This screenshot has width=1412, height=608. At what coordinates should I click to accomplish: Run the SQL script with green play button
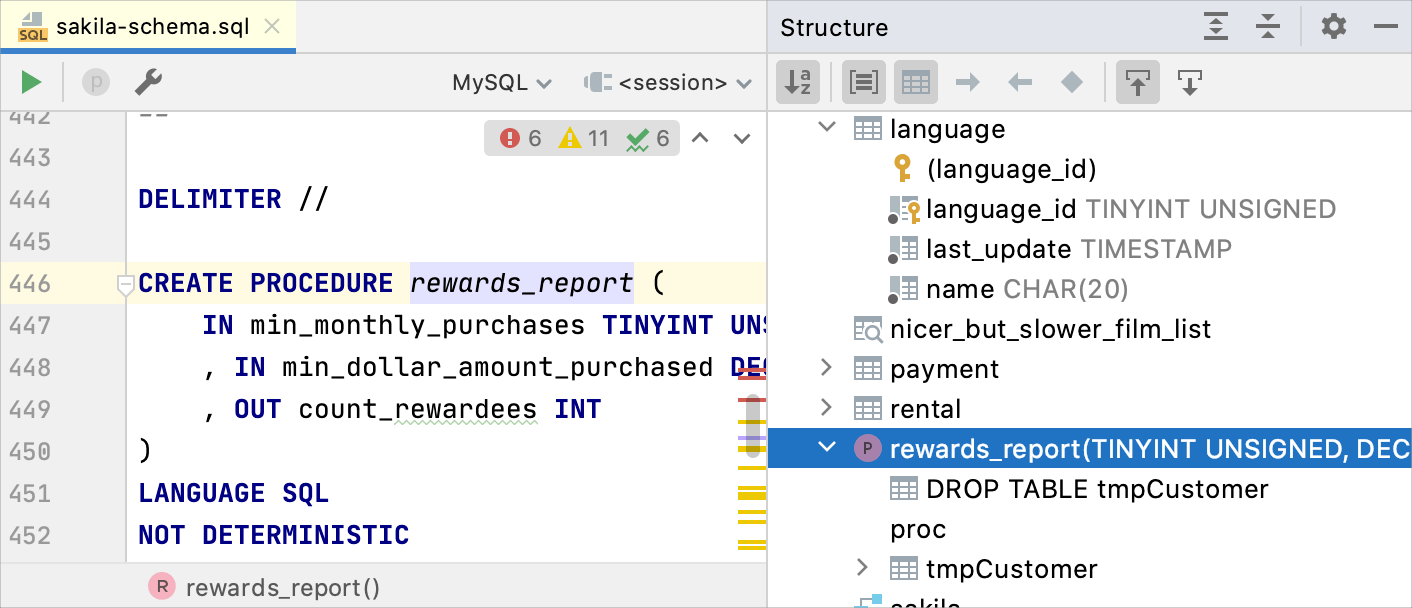[31, 82]
